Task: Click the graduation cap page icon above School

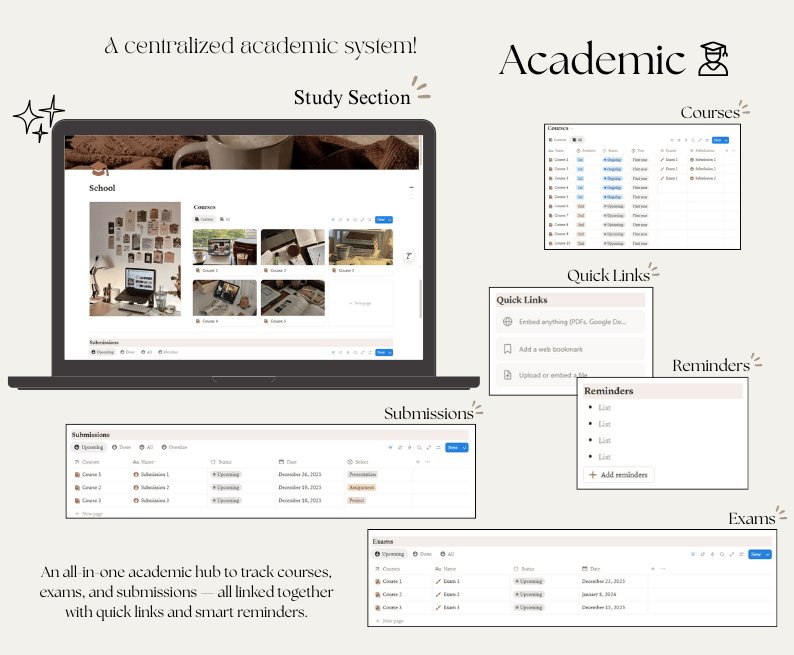Action: (100, 170)
